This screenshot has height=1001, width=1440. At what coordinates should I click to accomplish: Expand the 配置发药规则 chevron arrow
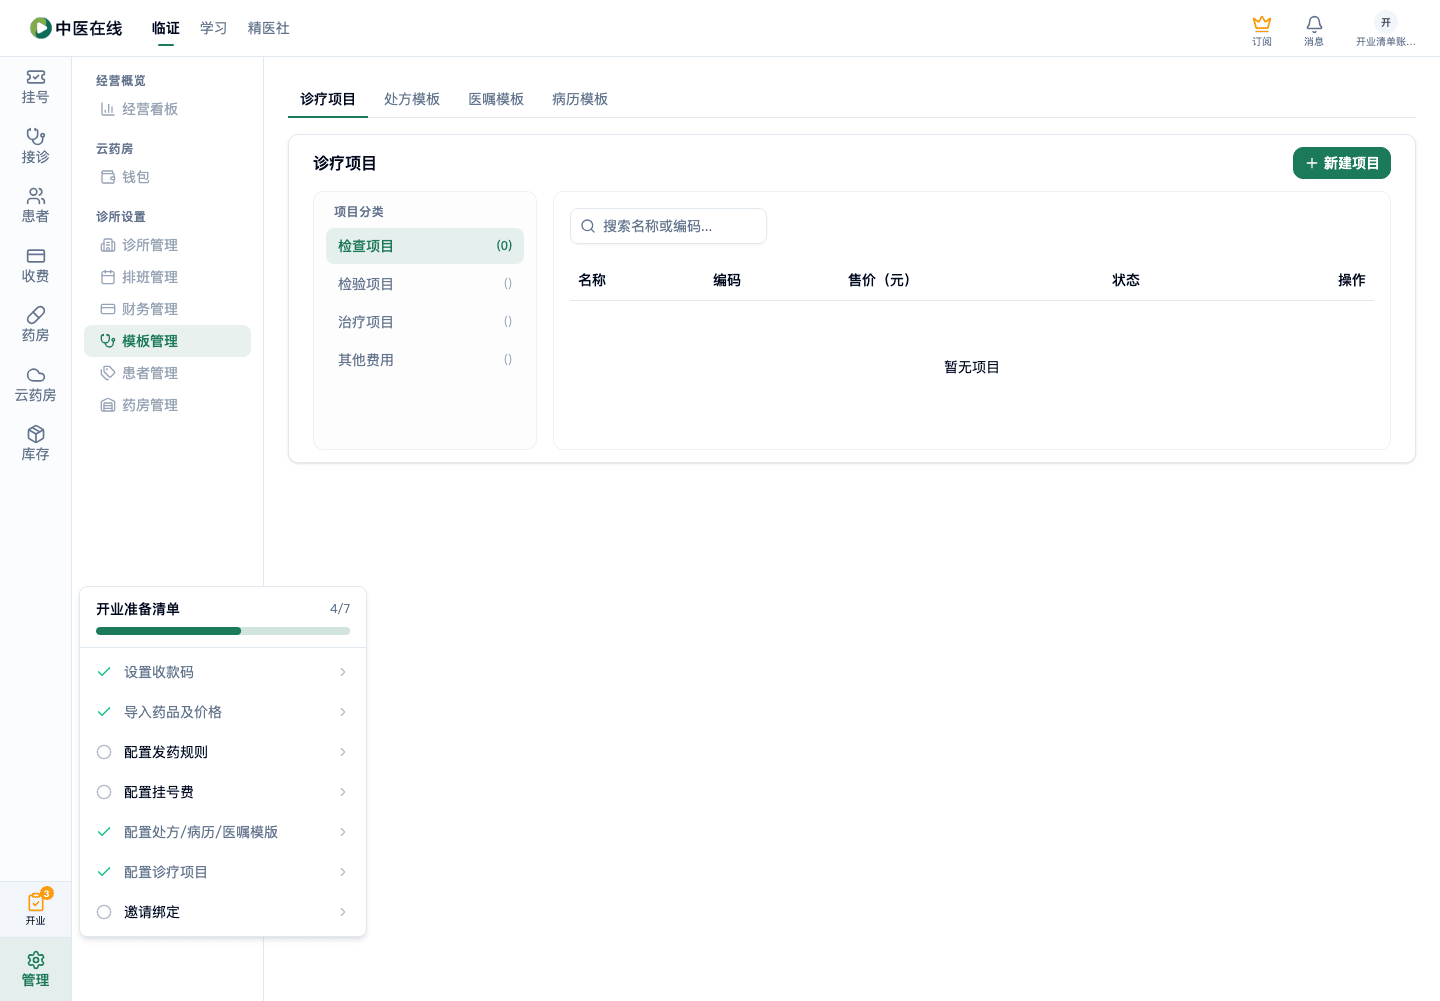(x=343, y=752)
